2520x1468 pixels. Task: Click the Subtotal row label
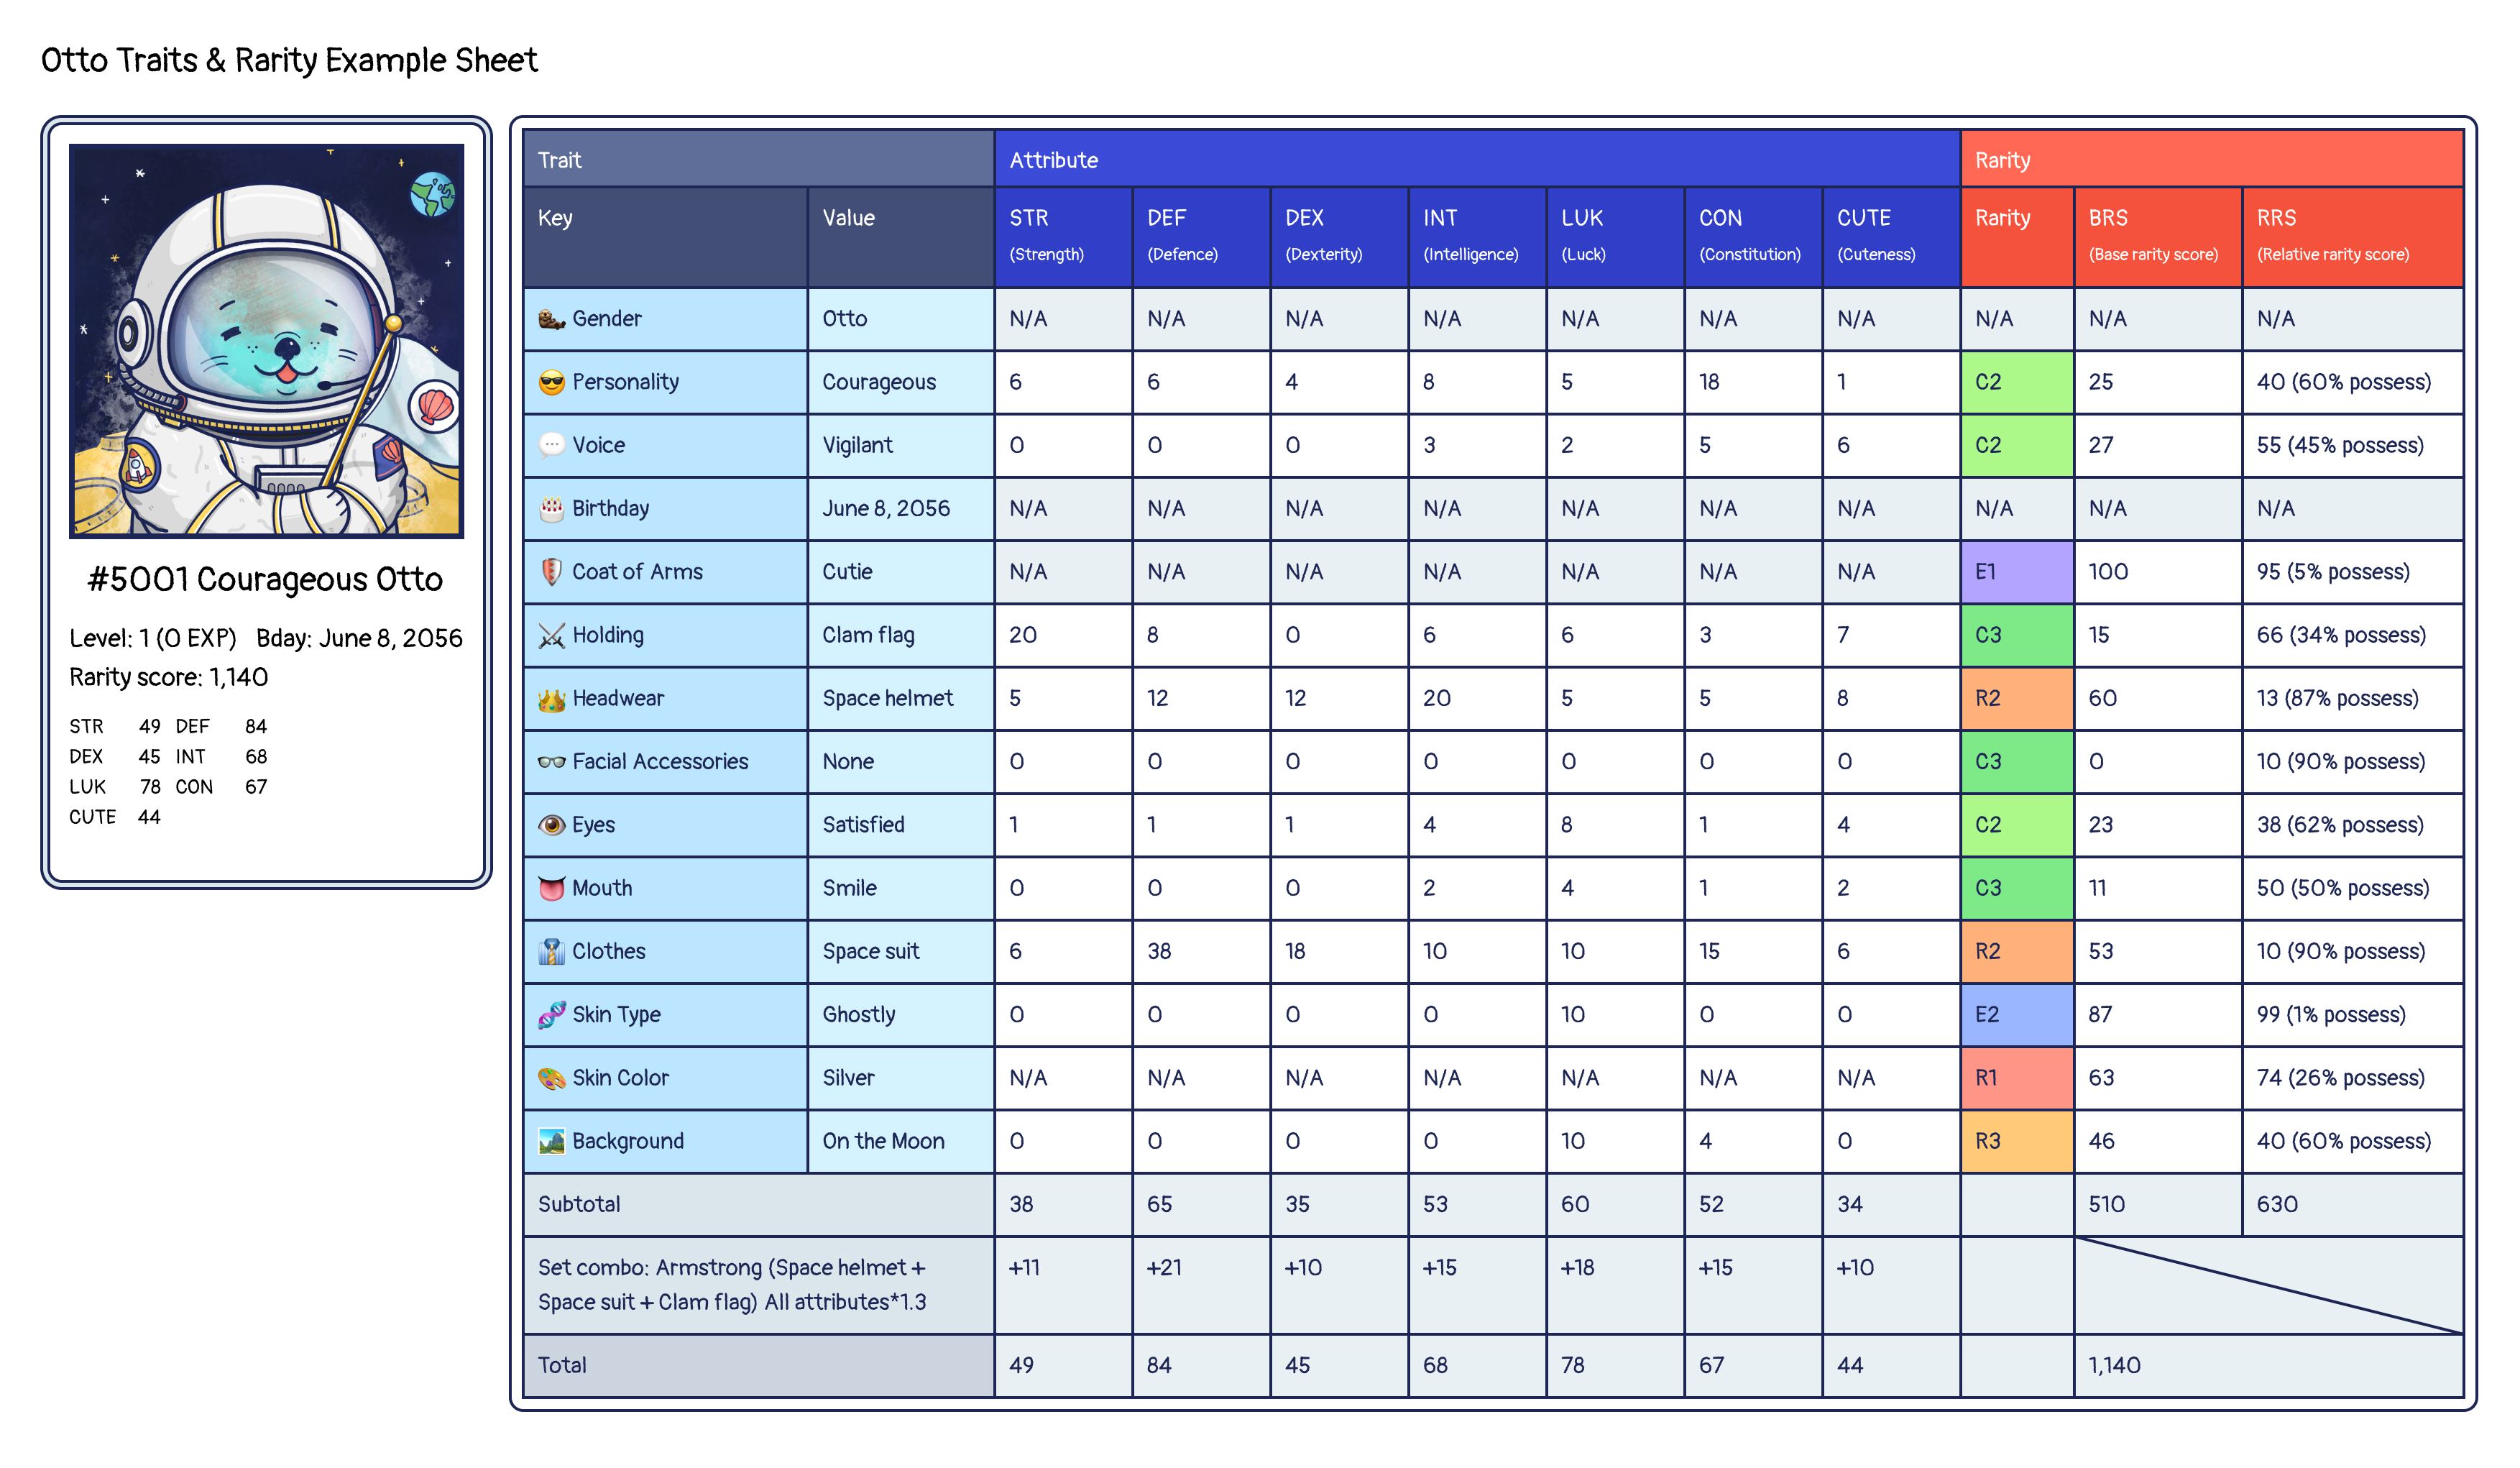[758, 1204]
